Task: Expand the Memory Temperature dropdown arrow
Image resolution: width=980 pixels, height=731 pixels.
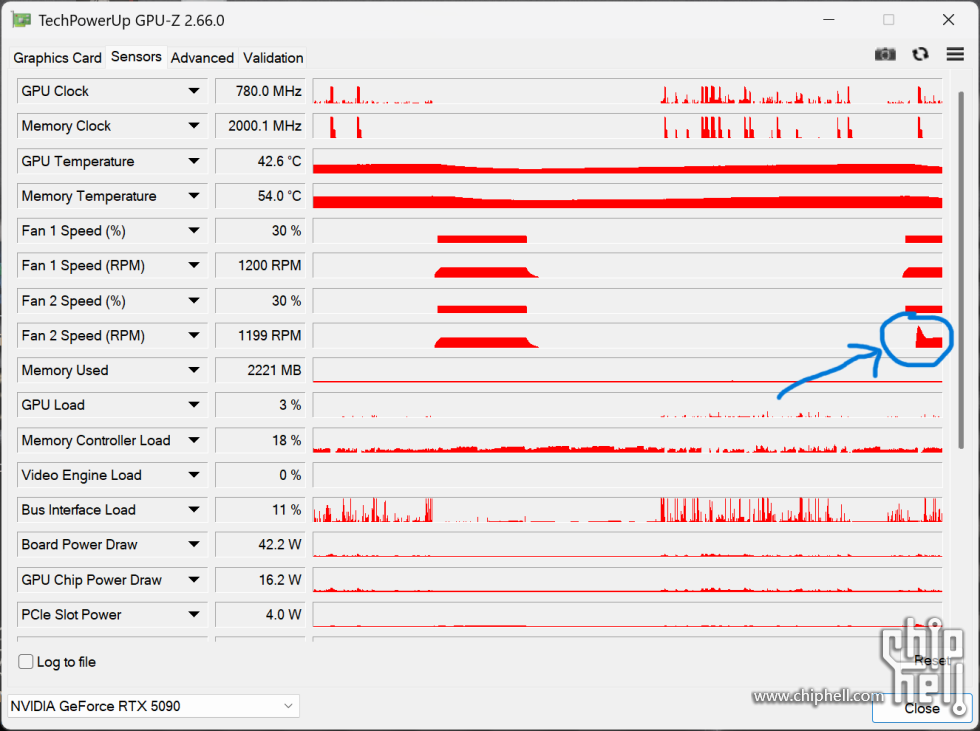Action: [x=194, y=196]
